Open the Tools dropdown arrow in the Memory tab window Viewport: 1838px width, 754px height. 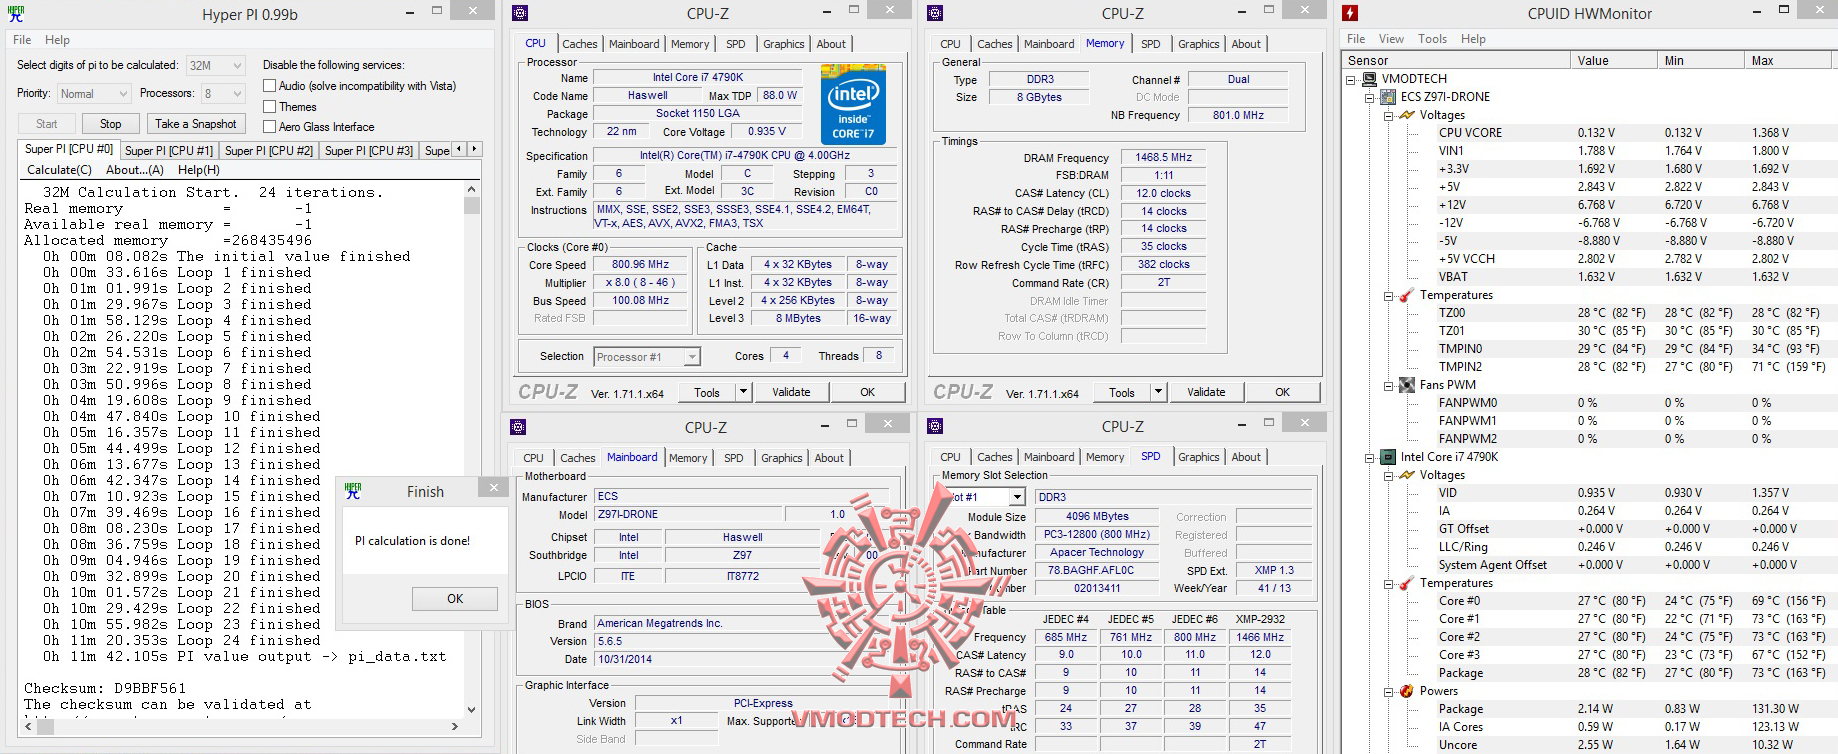(x=1158, y=392)
